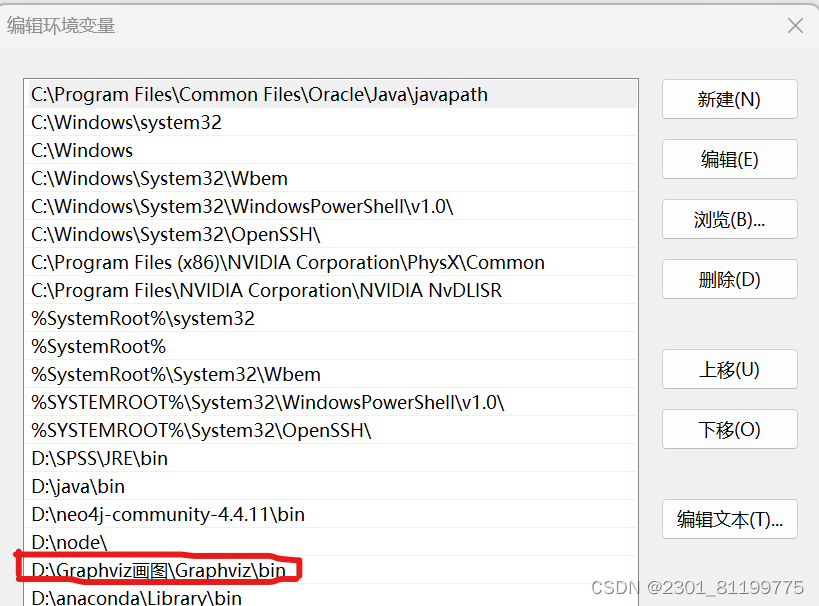
Task: Close the 编辑环境变量 dialog
Action: [x=795, y=27]
